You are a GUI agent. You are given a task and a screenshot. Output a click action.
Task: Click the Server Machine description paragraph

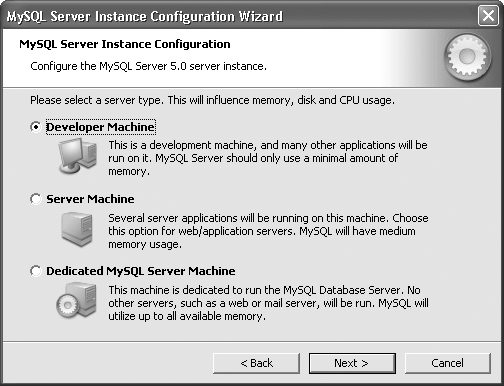click(268, 231)
